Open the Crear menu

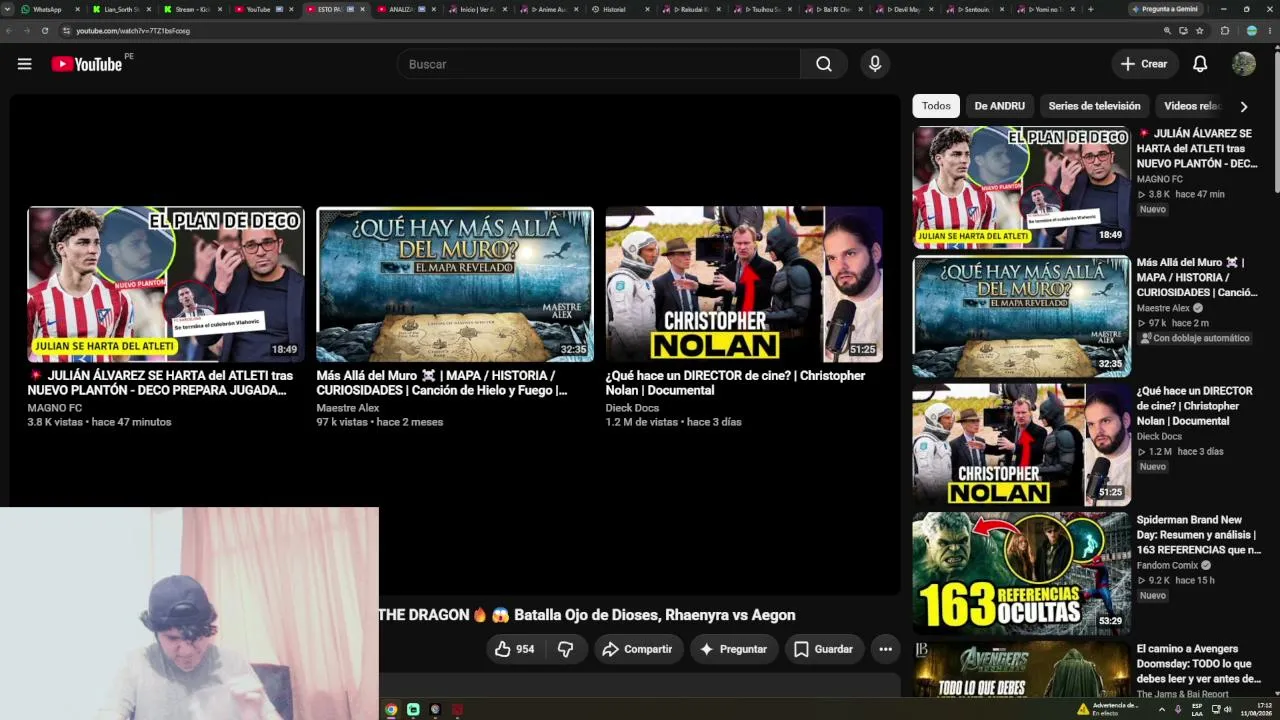coord(1144,64)
